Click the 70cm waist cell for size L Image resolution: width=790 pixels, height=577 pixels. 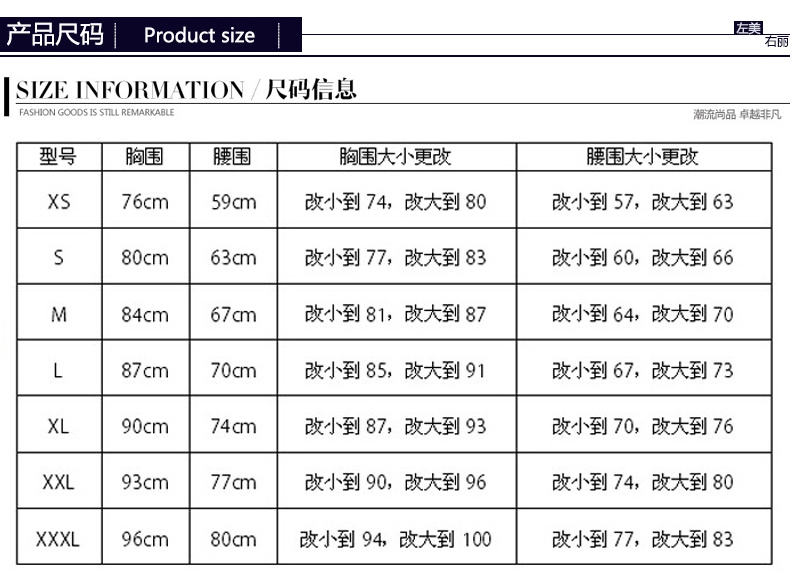[233, 371]
